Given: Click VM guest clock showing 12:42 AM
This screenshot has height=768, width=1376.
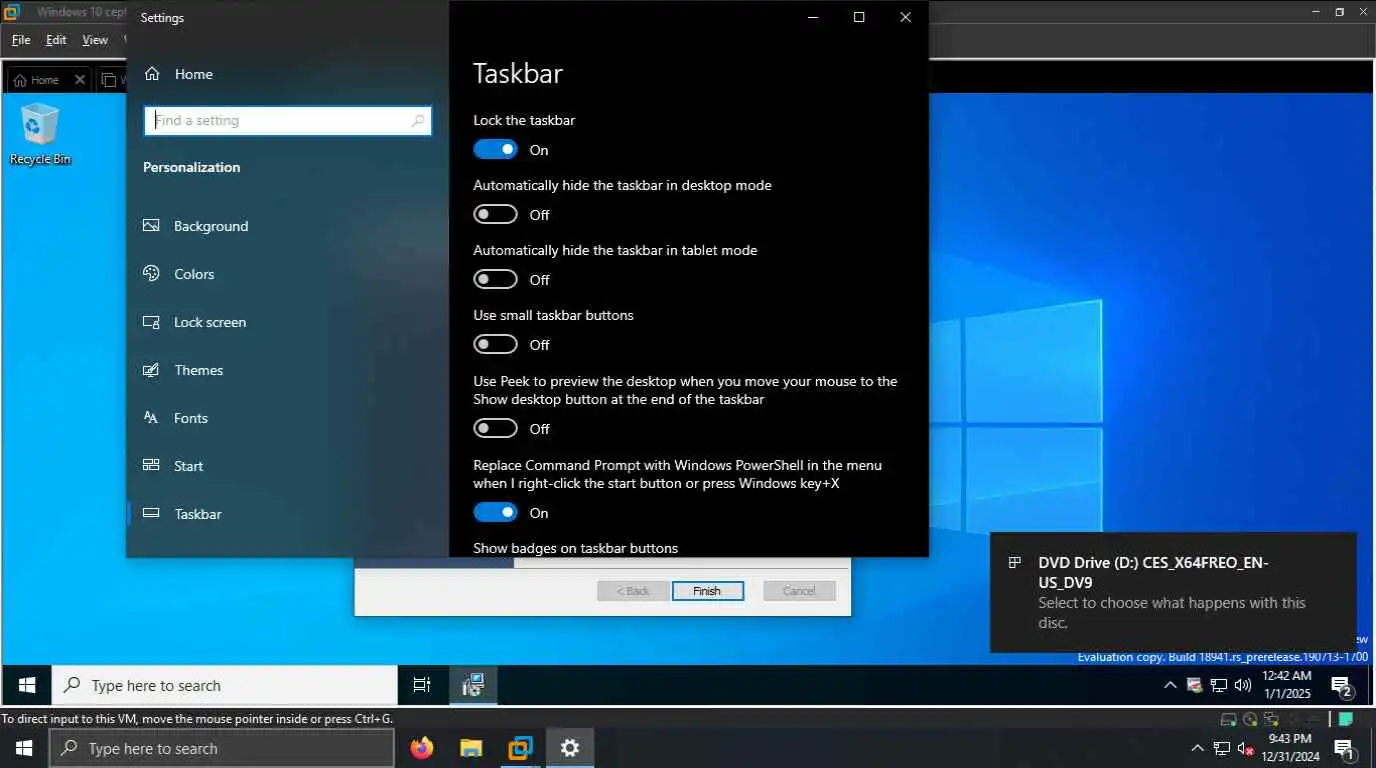Looking at the screenshot, I should pyautogui.click(x=1286, y=685).
